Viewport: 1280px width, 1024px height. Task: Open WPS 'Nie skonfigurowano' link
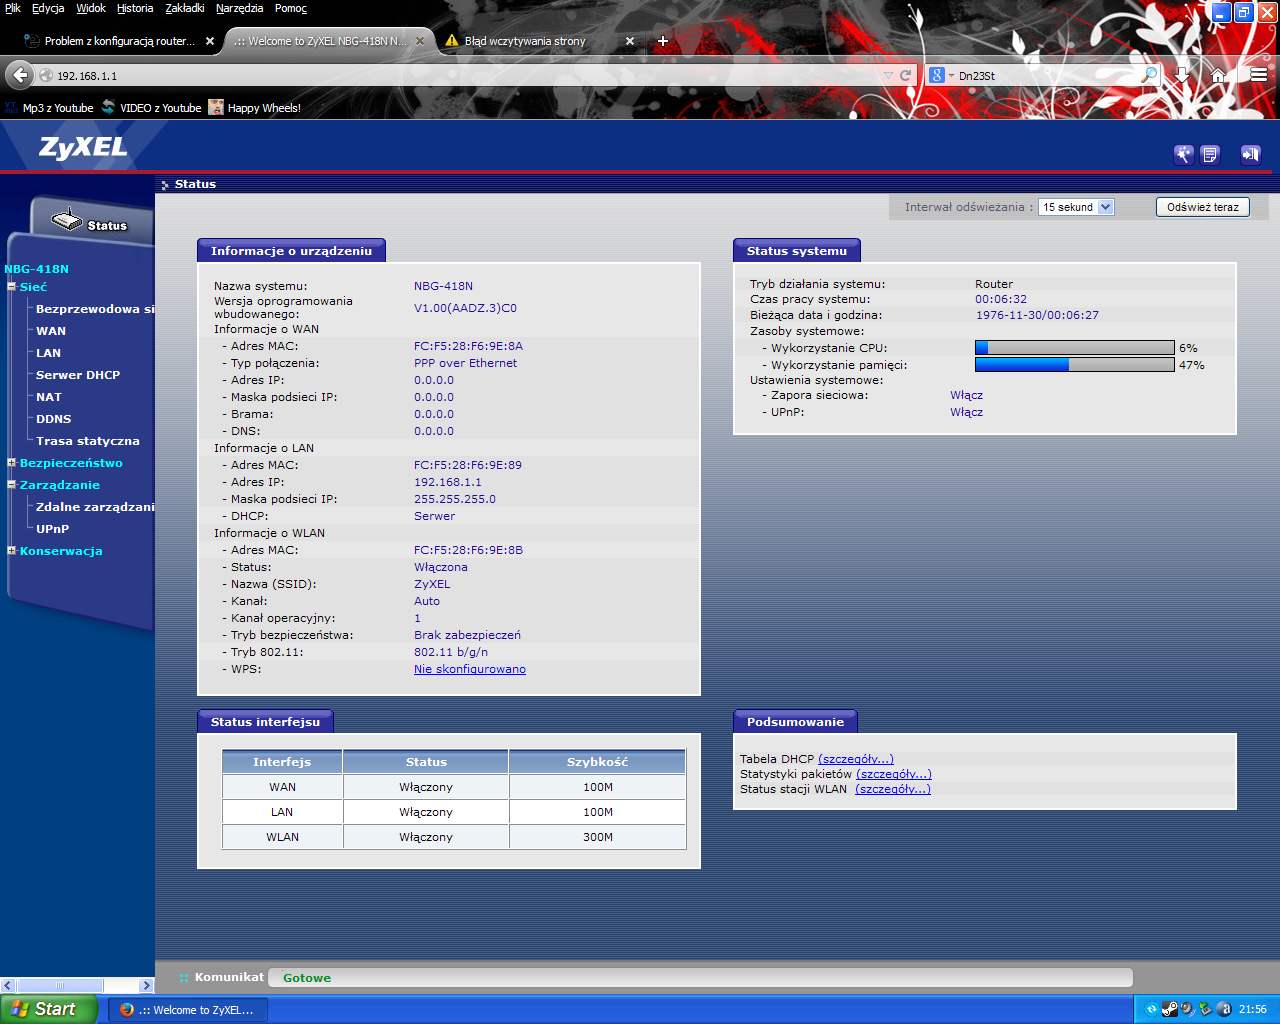pyautogui.click(x=470, y=669)
